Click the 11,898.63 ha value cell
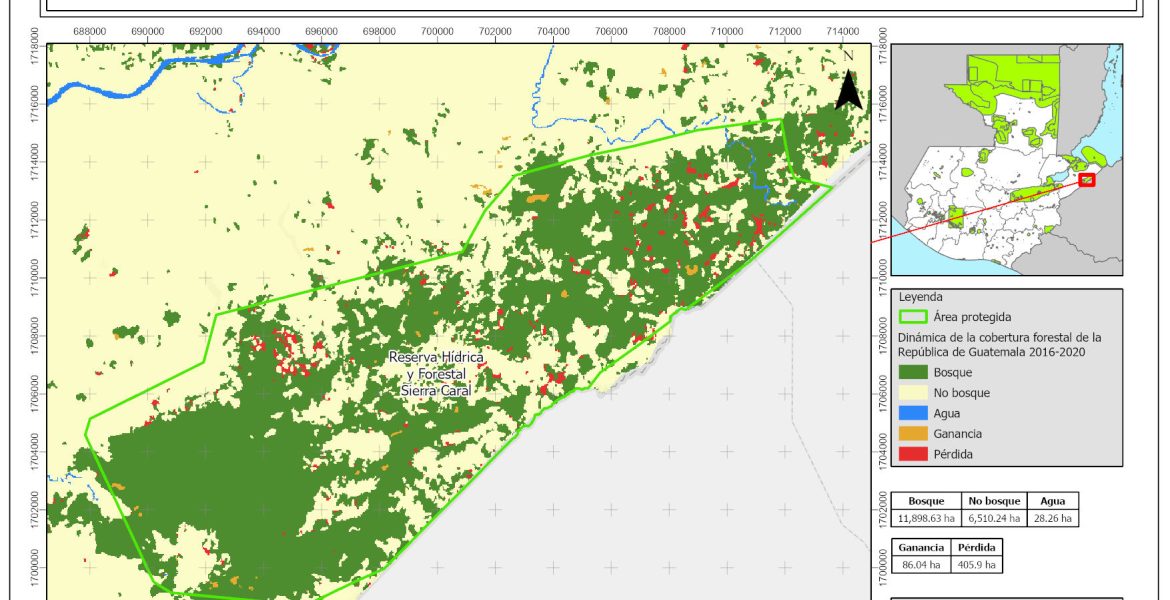The width and height of the screenshot is (1170, 600). 925,518
